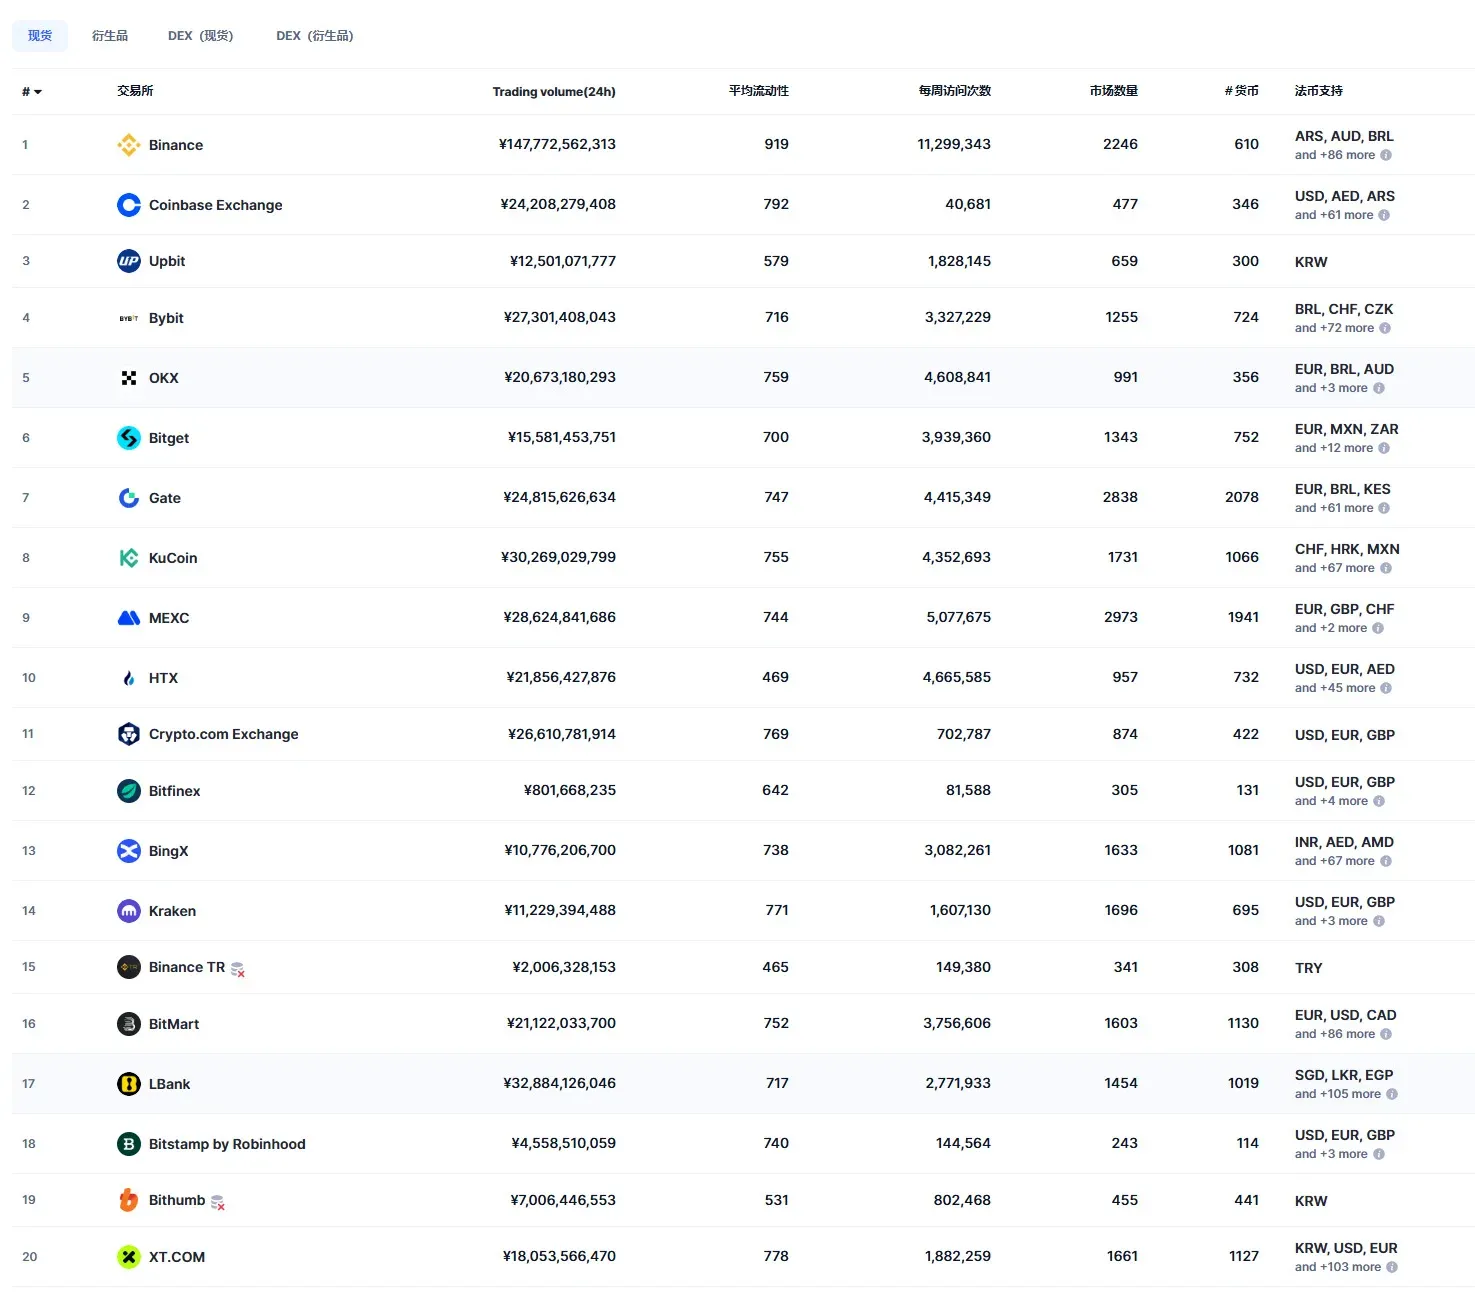
Task: Click BitMart market count 1603
Action: [1121, 1023]
